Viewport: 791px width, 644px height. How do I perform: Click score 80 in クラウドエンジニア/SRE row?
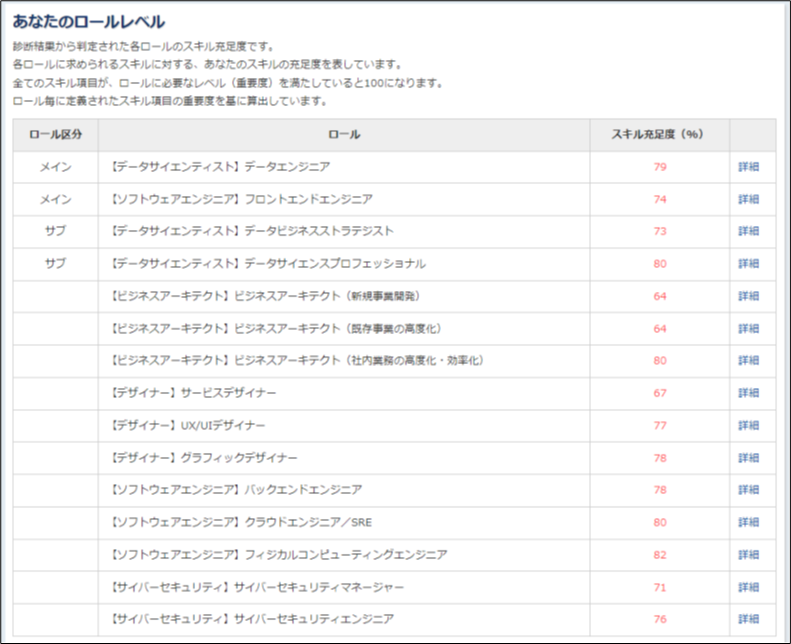pyautogui.click(x=660, y=522)
